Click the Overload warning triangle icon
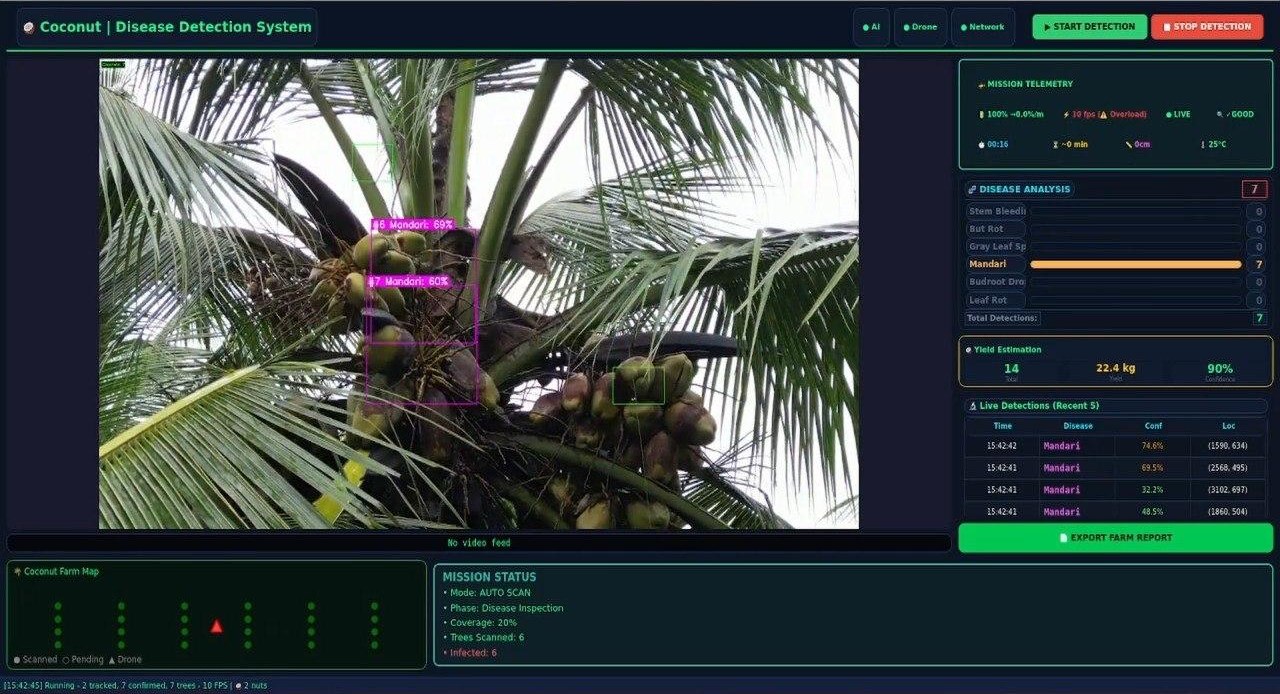This screenshot has width=1280, height=694. point(1103,114)
